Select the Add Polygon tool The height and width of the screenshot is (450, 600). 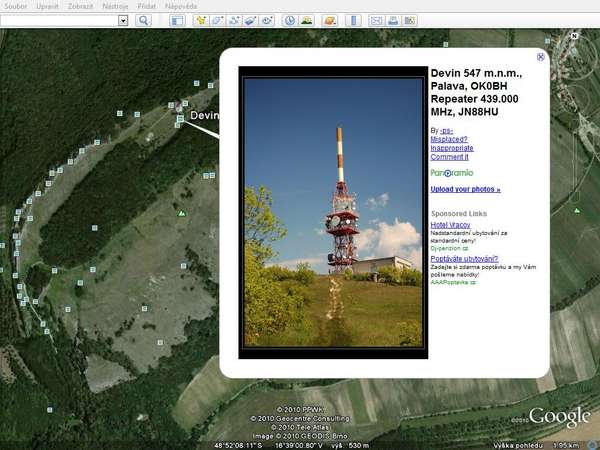click(x=217, y=20)
